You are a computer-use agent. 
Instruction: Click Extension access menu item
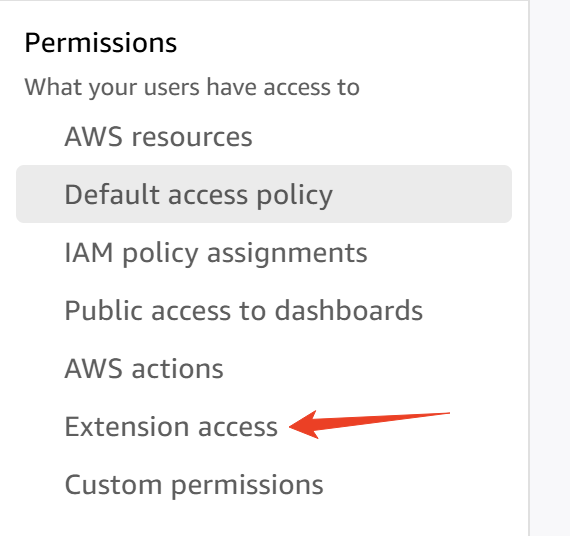[171, 426]
